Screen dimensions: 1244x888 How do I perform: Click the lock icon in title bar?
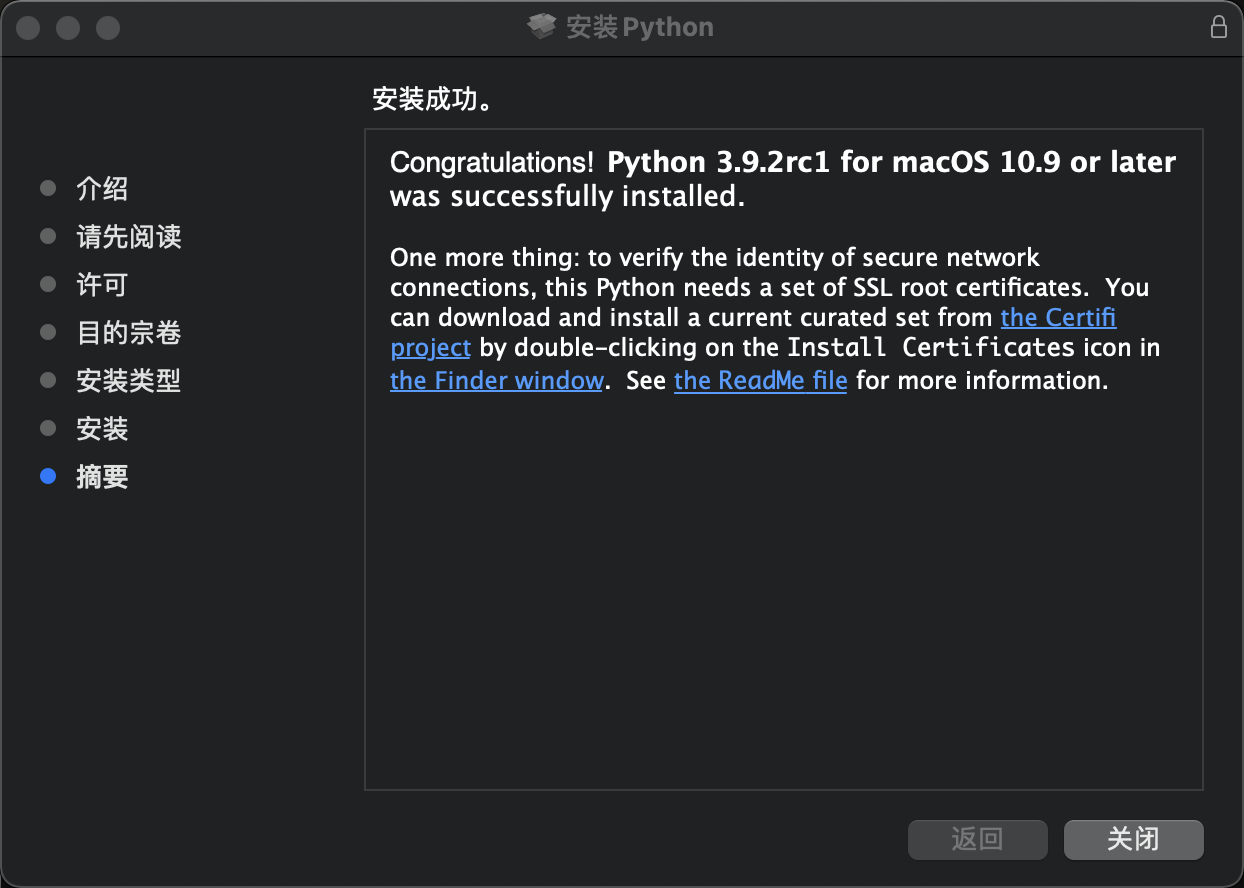coord(1219,27)
